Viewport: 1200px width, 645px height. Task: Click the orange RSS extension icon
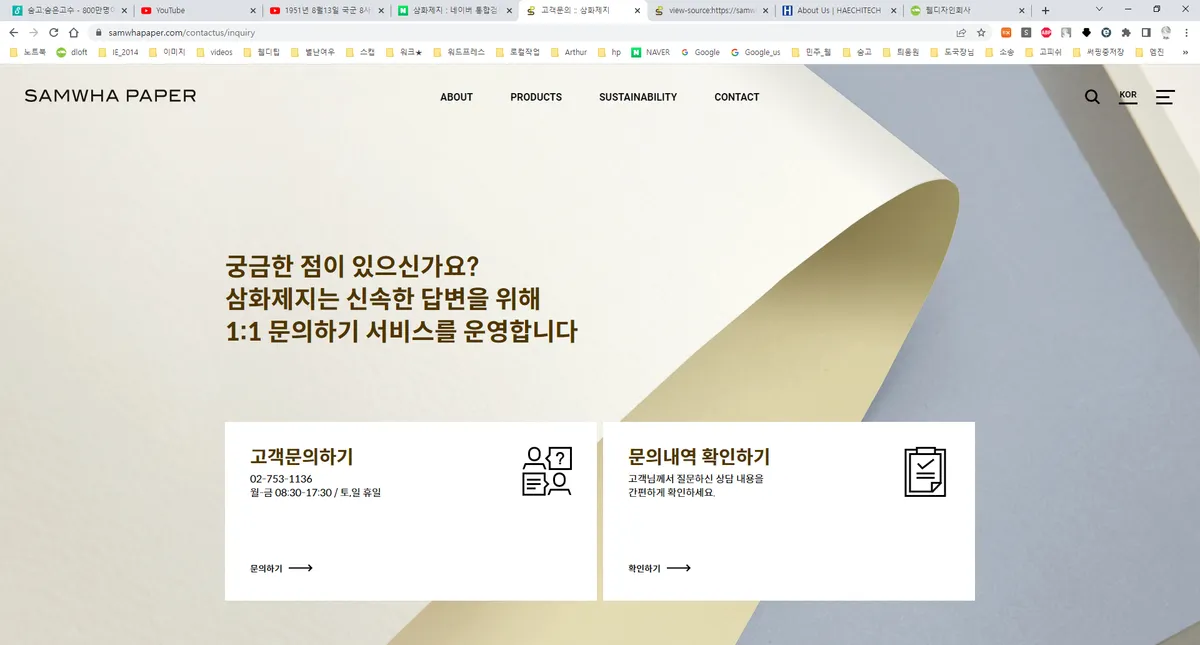pyautogui.click(x=1006, y=32)
